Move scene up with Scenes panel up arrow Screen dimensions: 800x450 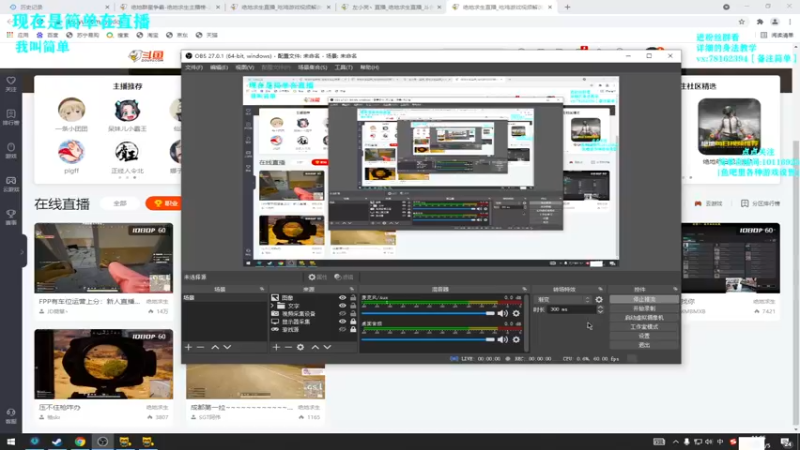coord(215,347)
